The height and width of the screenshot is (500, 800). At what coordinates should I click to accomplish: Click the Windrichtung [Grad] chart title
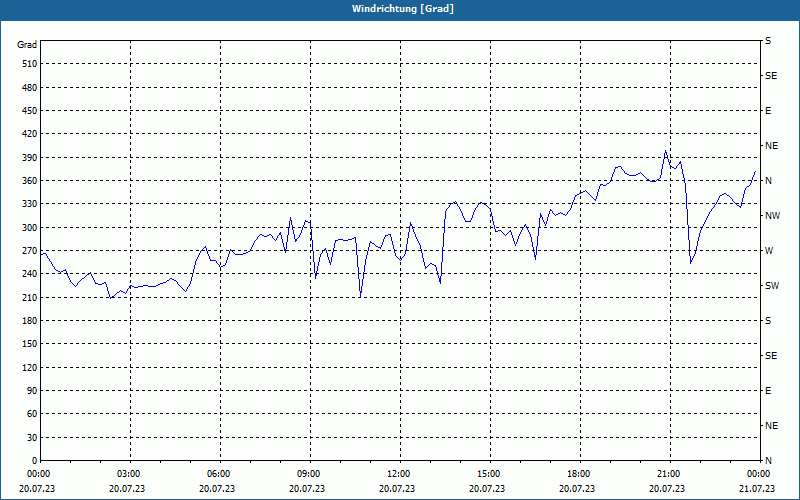coord(403,9)
